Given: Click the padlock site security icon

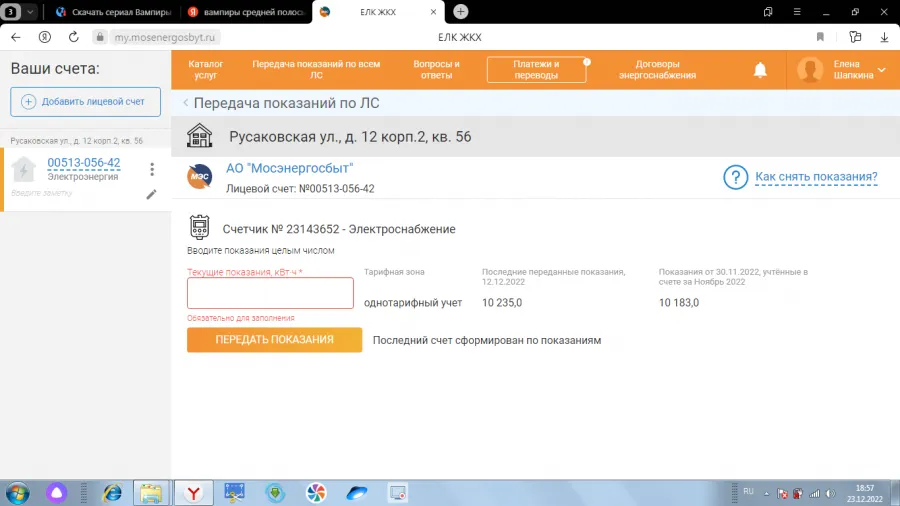Looking at the screenshot, I should (x=100, y=37).
